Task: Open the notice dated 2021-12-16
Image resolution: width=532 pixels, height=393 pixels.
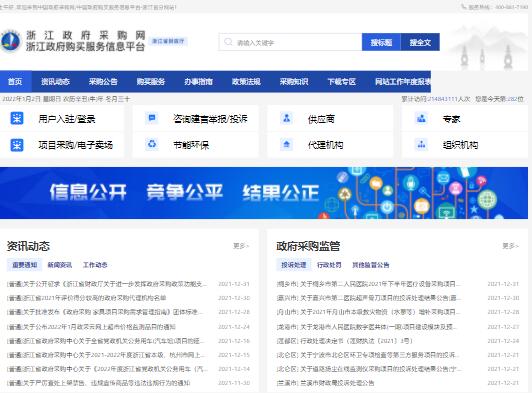Action: [106, 341]
